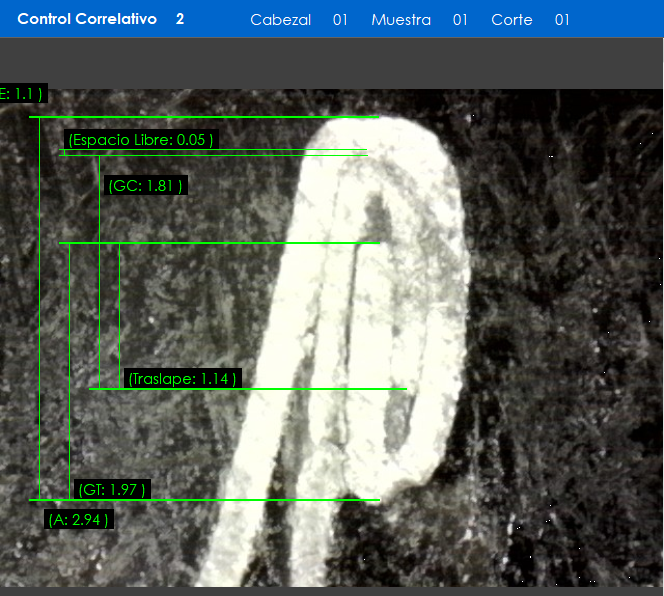The image size is (664, 596).
Task: Click the topmost green horizontal measurement line
Action: [x=200, y=117]
